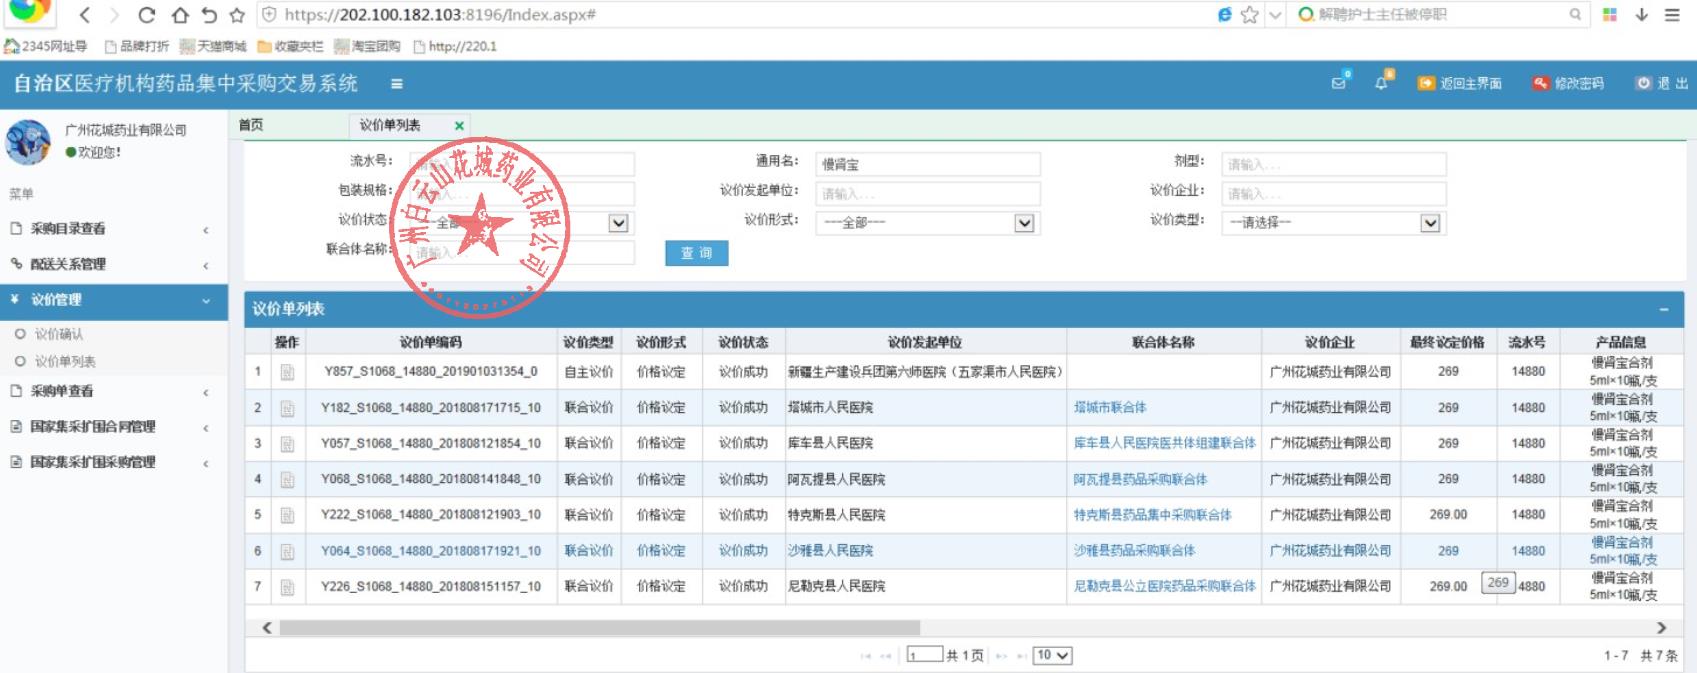This screenshot has width=1697, height=673.
Task: Switch to the 首页 tab
Action: point(251,125)
